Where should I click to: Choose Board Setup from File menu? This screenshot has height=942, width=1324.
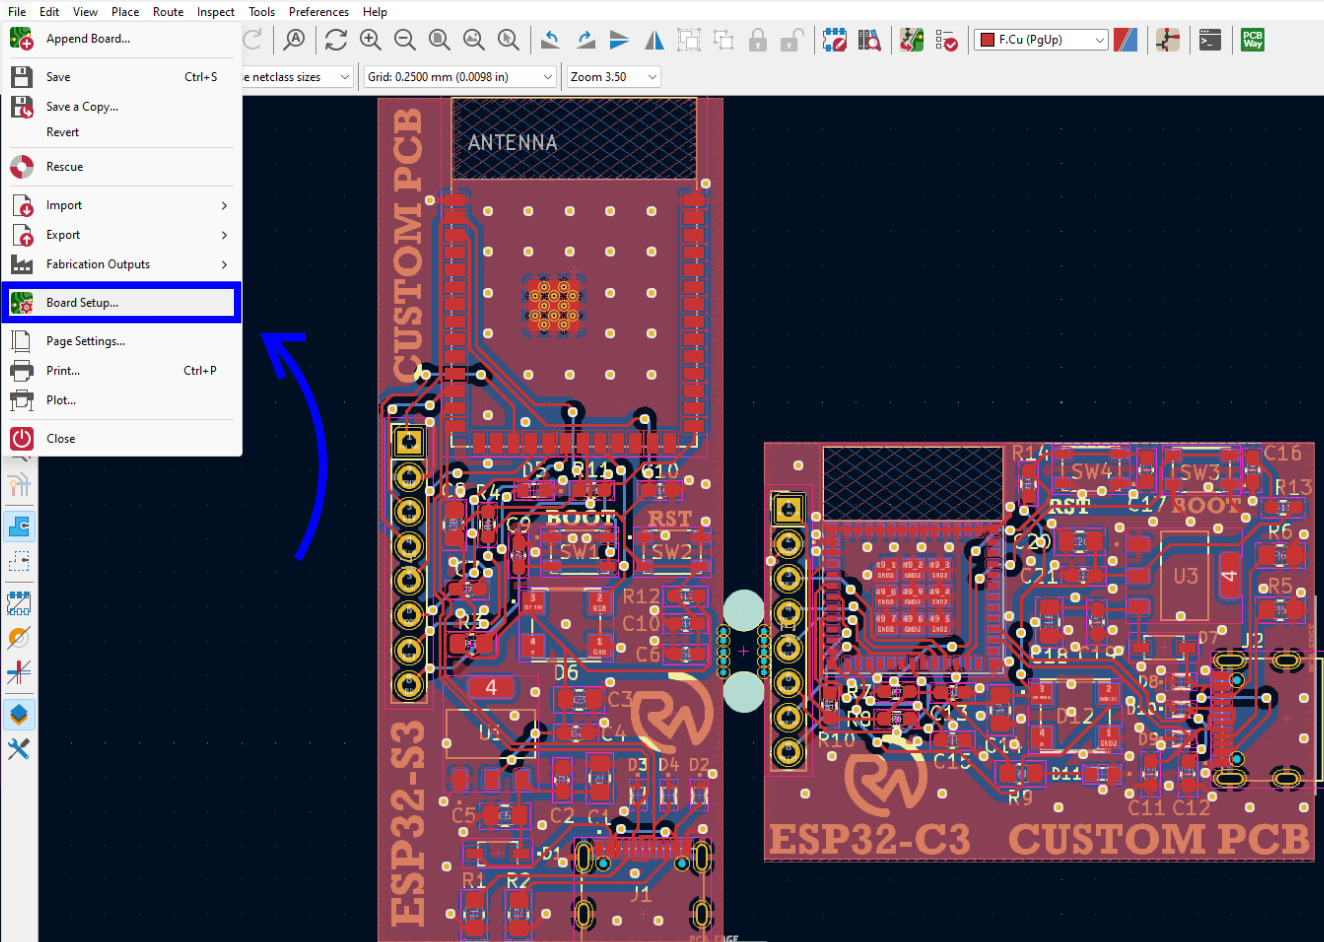pyautogui.click(x=122, y=303)
